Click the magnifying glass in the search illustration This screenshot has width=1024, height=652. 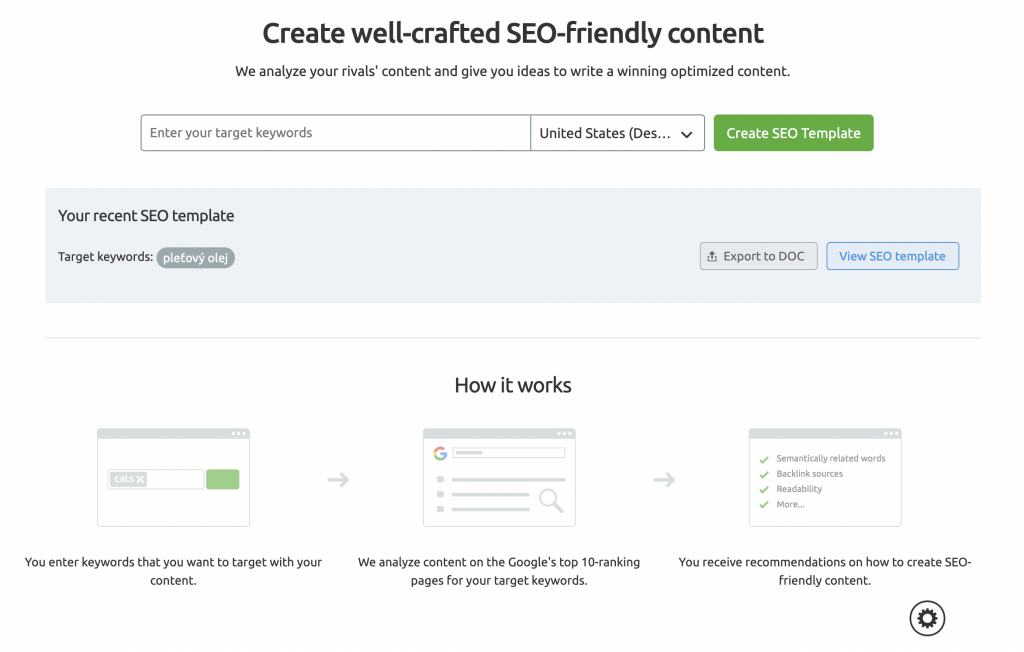pyautogui.click(x=551, y=500)
